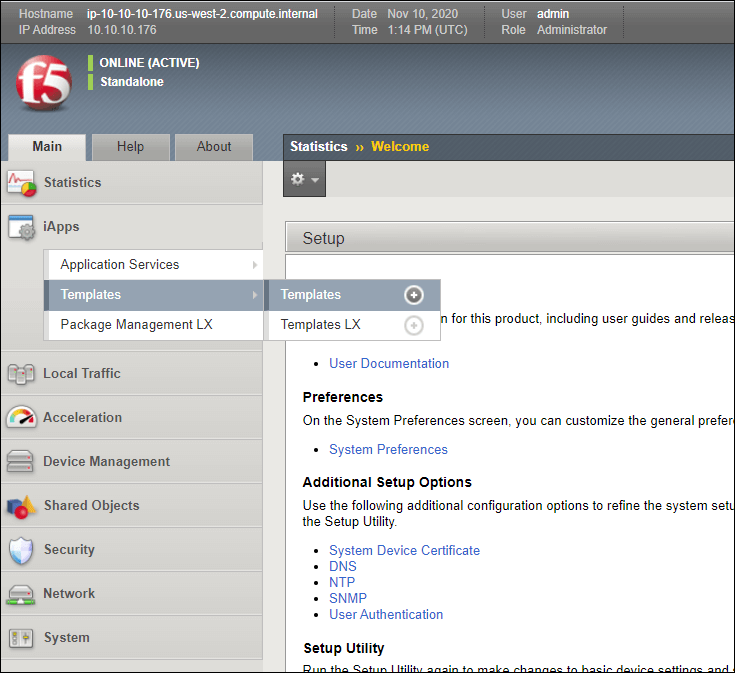Select Package Management LX menu item
Image resolution: width=735 pixels, height=673 pixels.
pos(136,325)
